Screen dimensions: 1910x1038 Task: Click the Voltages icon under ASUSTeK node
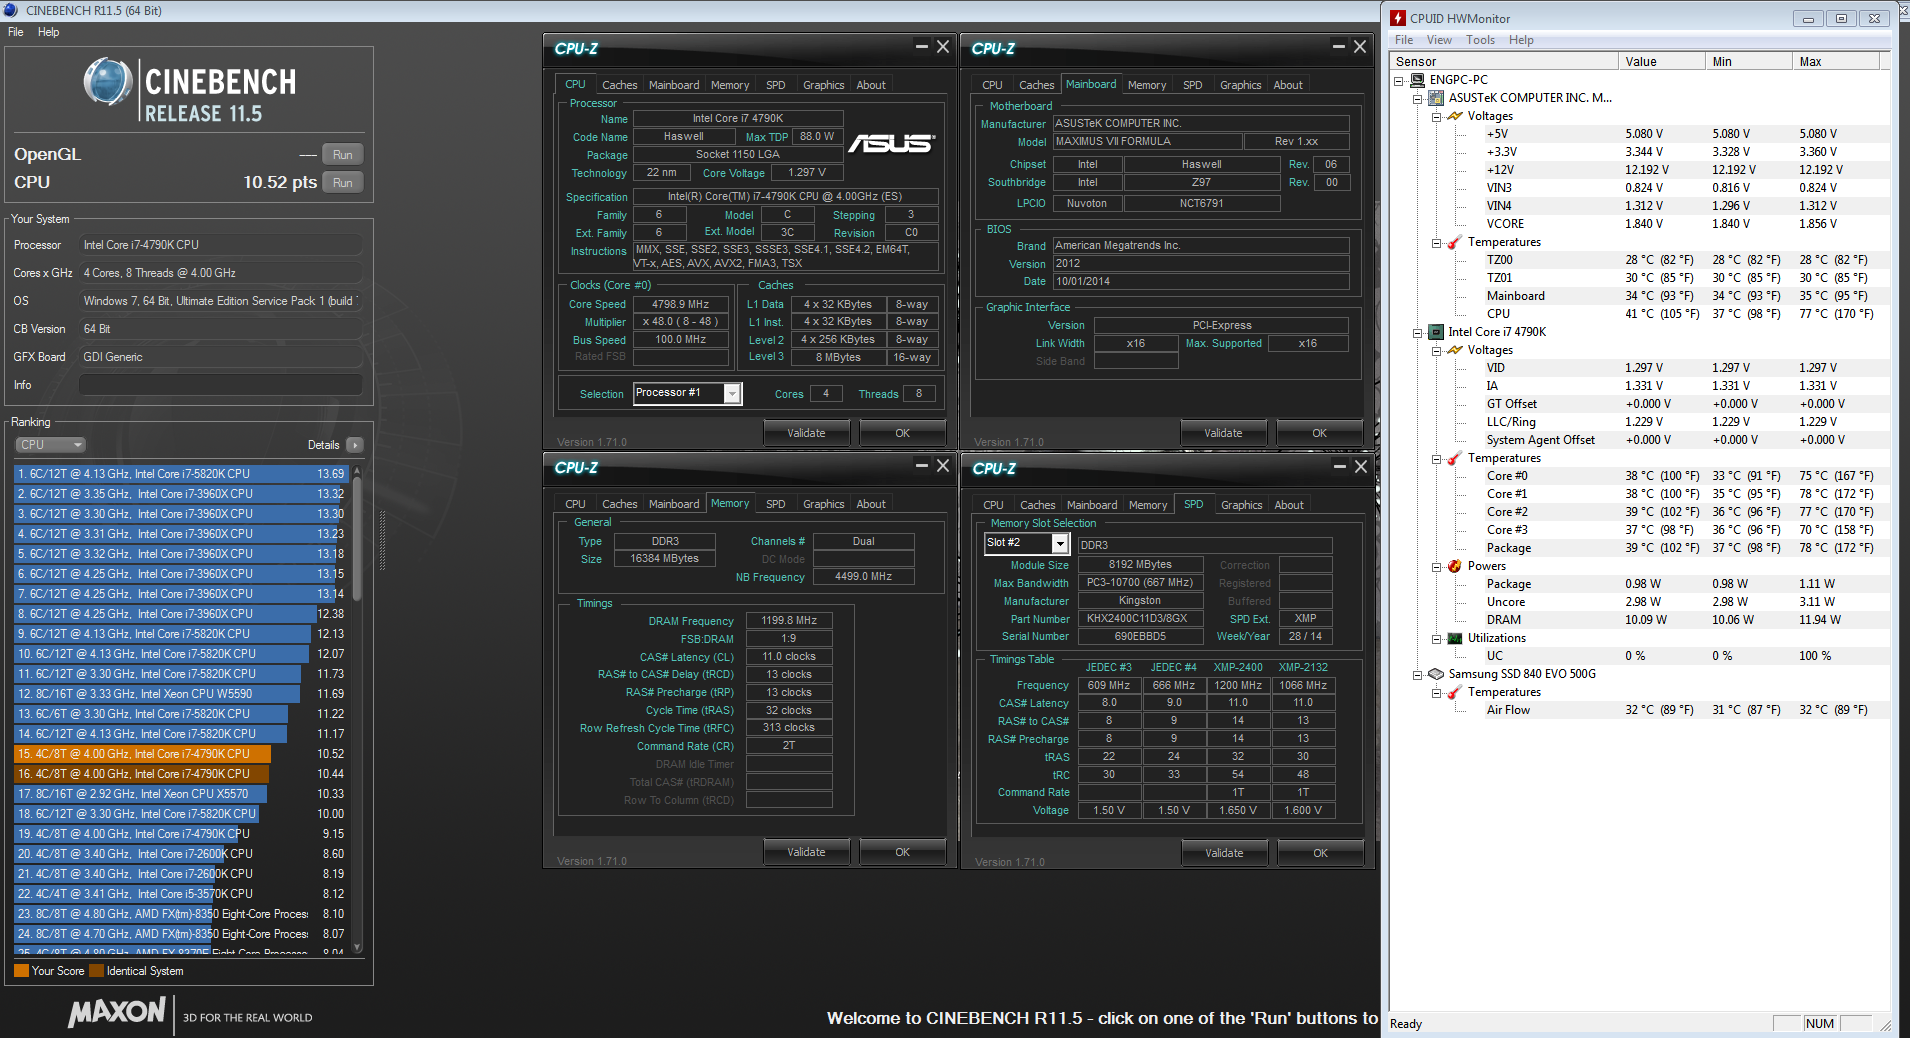coord(1455,116)
